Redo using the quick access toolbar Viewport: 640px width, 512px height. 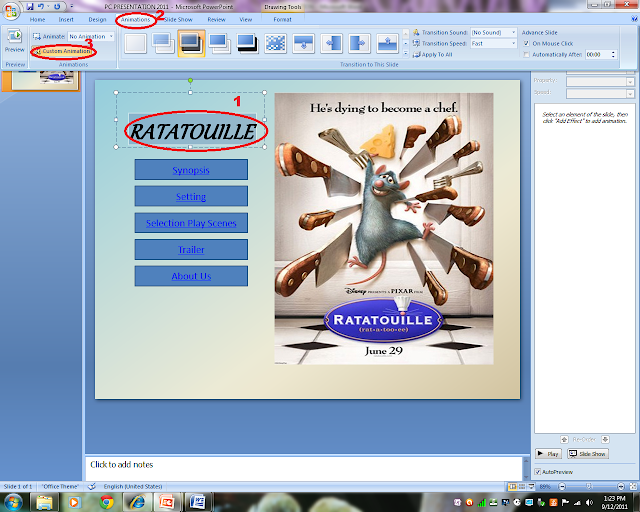(x=57, y=7)
